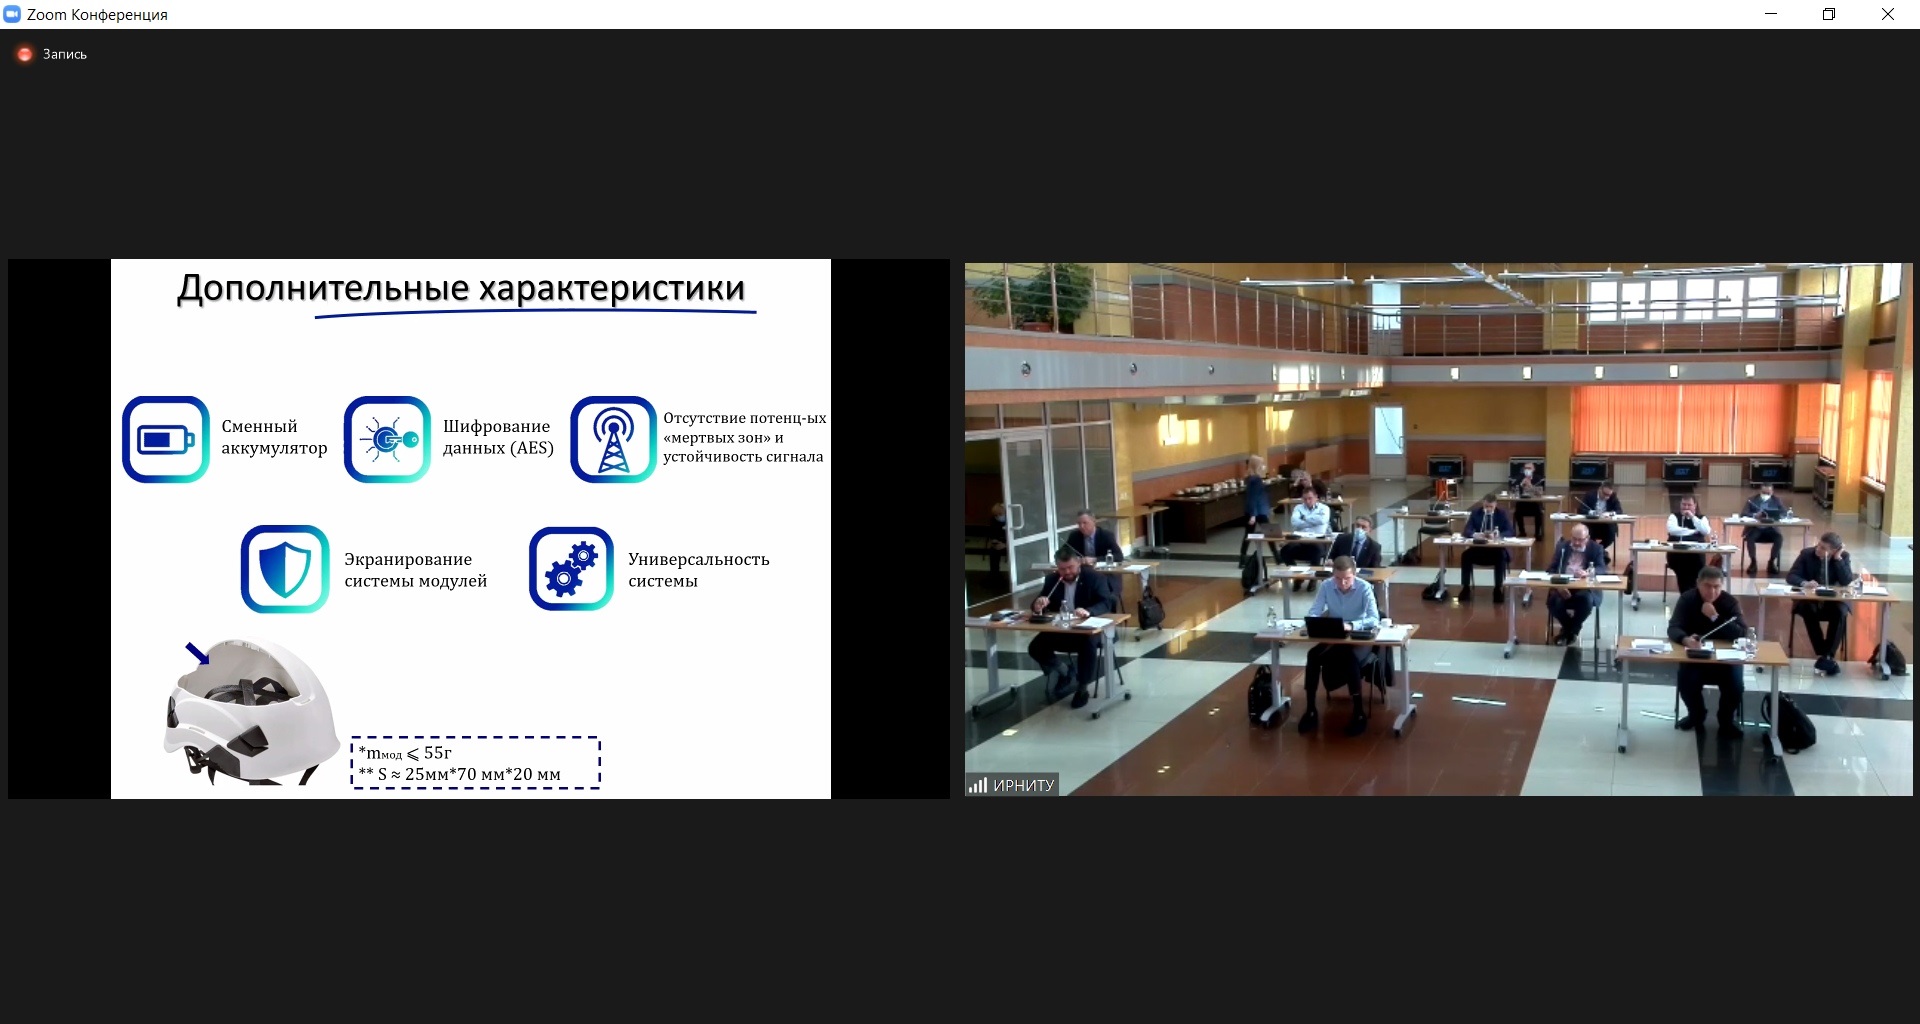
Task: Click the signal strength bars icon by ИРНИТУ
Action: (x=978, y=785)
